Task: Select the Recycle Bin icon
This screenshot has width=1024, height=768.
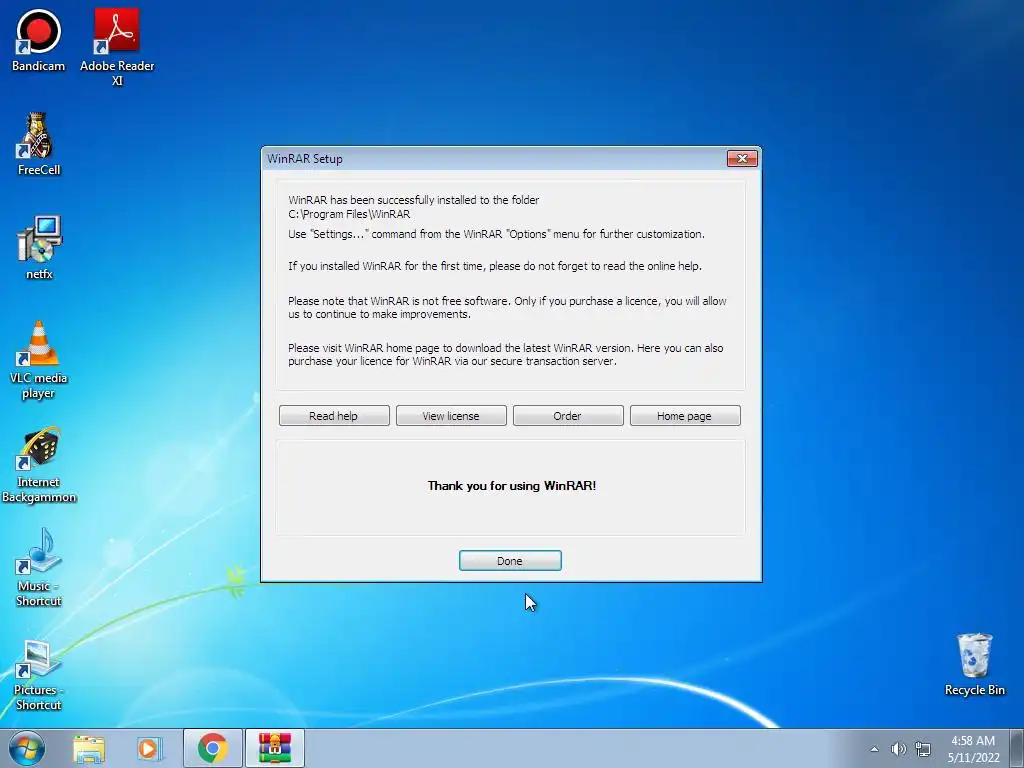Action: [x=974, y=664]
